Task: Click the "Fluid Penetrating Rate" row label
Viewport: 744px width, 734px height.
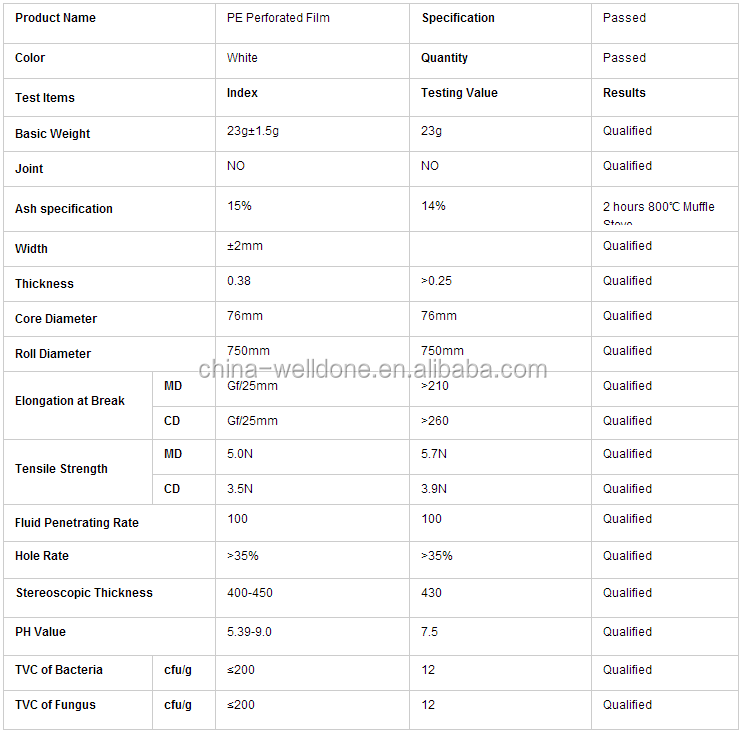Action: point(77,523)
